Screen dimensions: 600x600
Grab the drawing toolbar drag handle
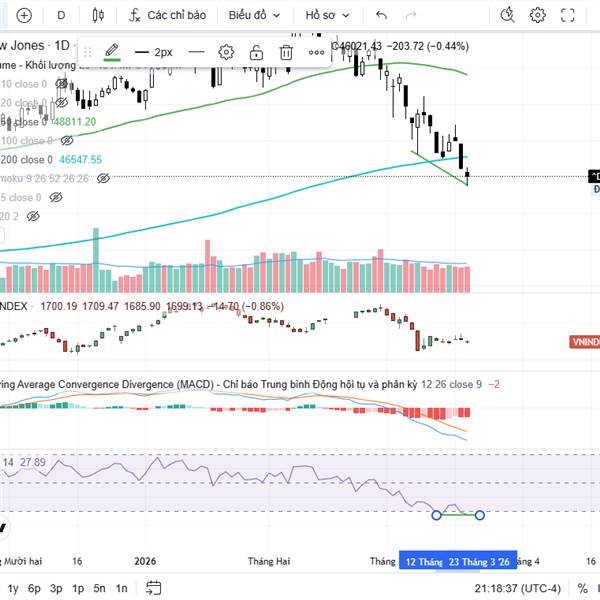88,52
